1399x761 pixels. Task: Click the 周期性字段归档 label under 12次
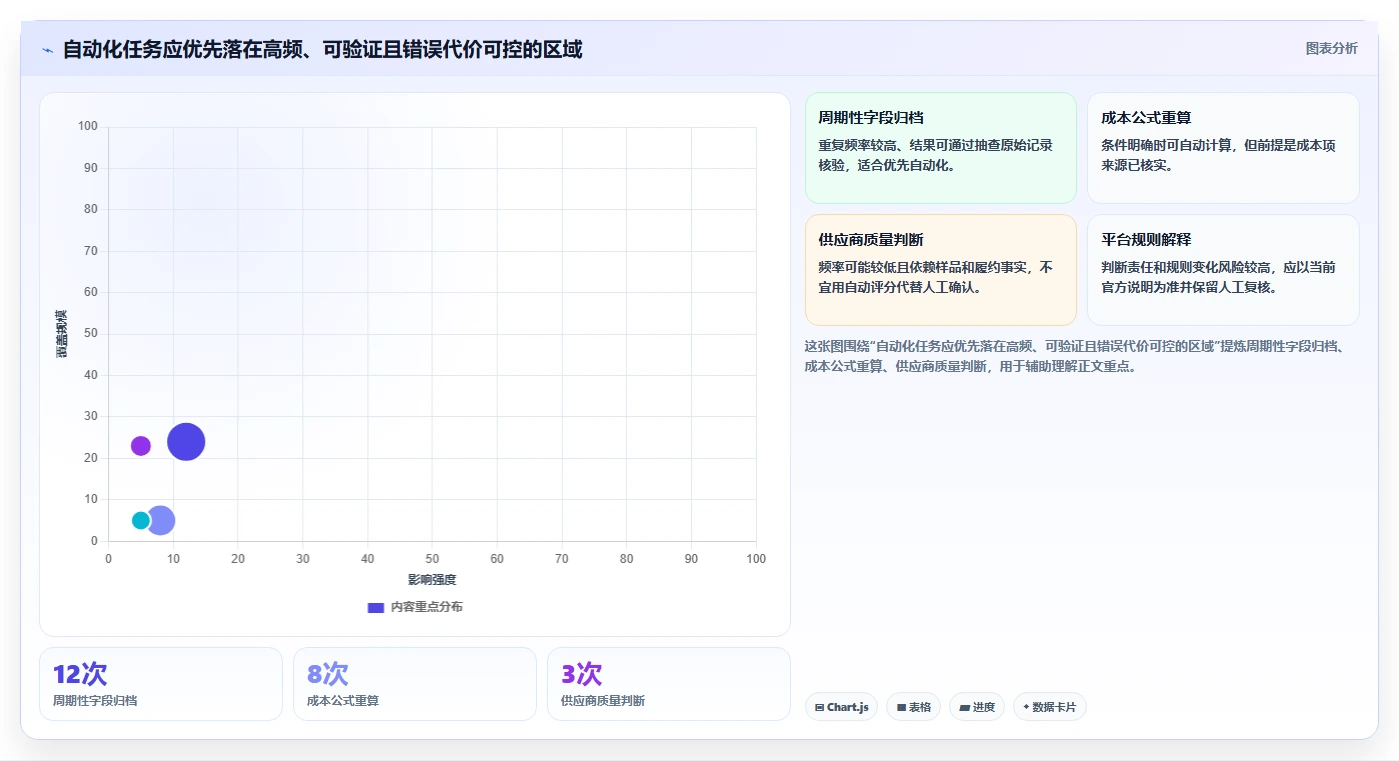click(x=95, y=701)
